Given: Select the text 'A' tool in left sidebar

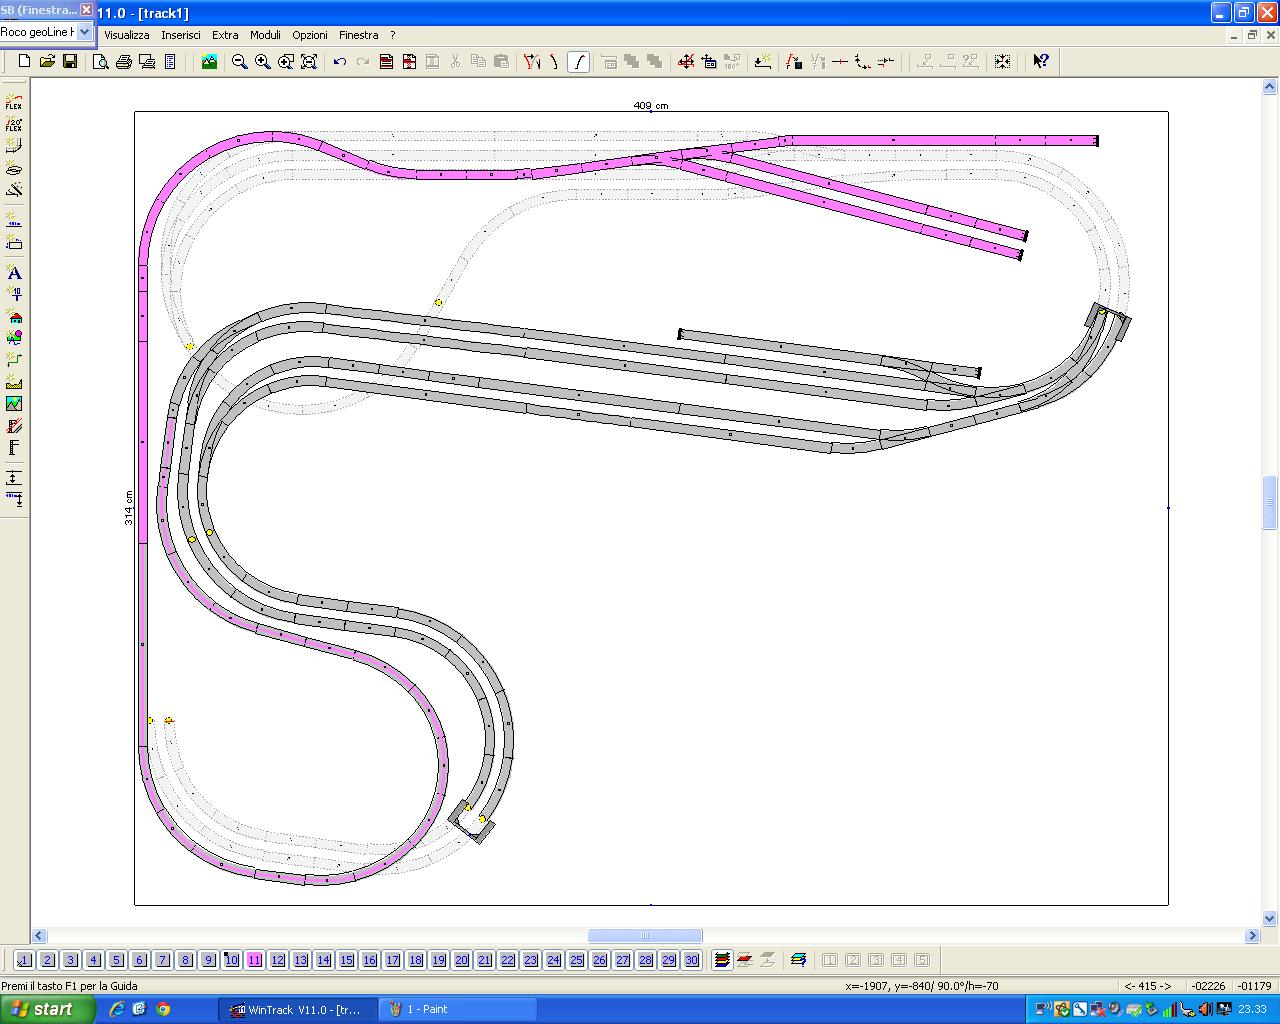Looking at the screenshot, I should coord(14,273).
